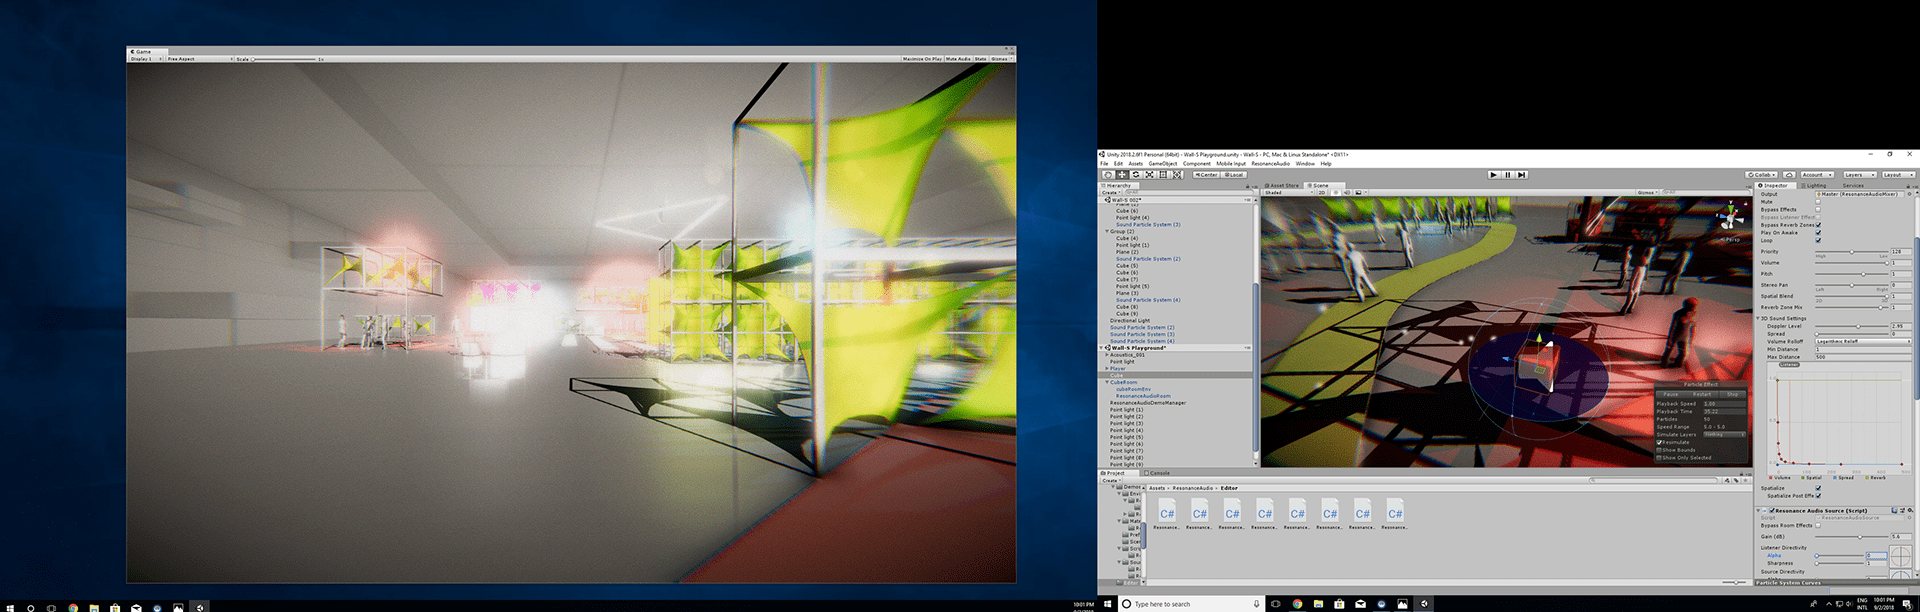Uncheck the Loop checkbox
The image size is (1920, 612).
[x=1818, y=240]
